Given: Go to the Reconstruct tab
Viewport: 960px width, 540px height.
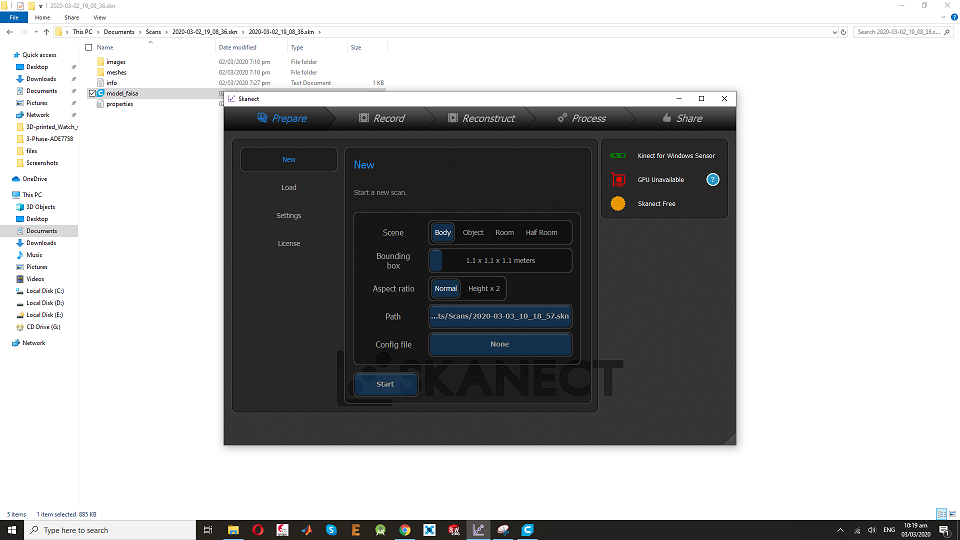Looking at the screenshot, I should 481,118.
